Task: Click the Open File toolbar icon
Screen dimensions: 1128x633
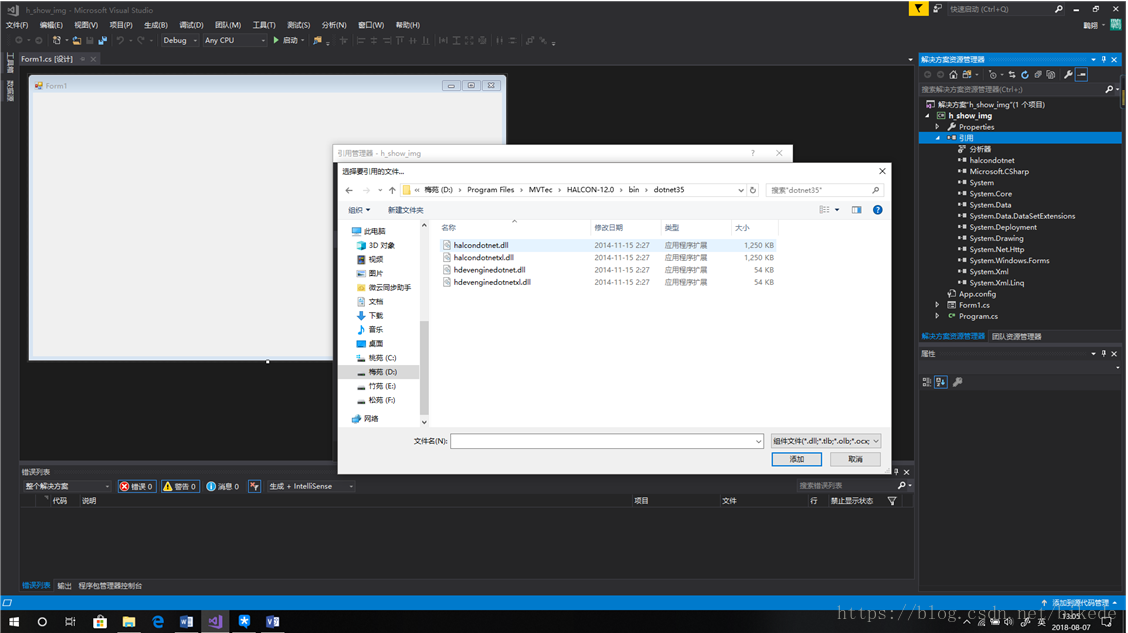Action: click(x=76, y=40)
